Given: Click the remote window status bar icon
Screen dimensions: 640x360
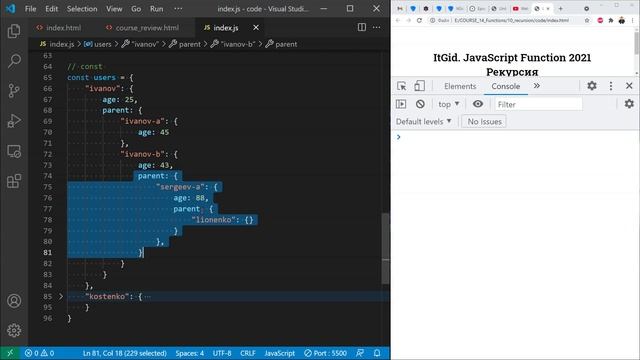Looking at the screenshot, I should 10,353.
